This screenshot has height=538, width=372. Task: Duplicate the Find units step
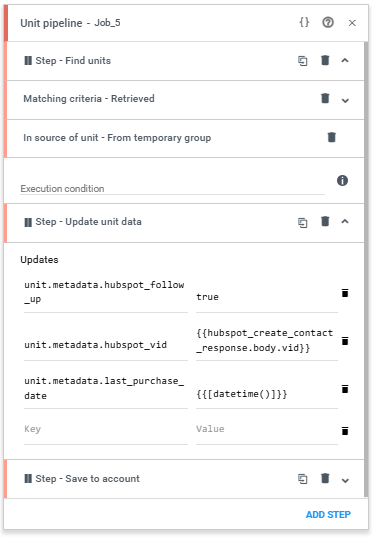pos(302,61)
